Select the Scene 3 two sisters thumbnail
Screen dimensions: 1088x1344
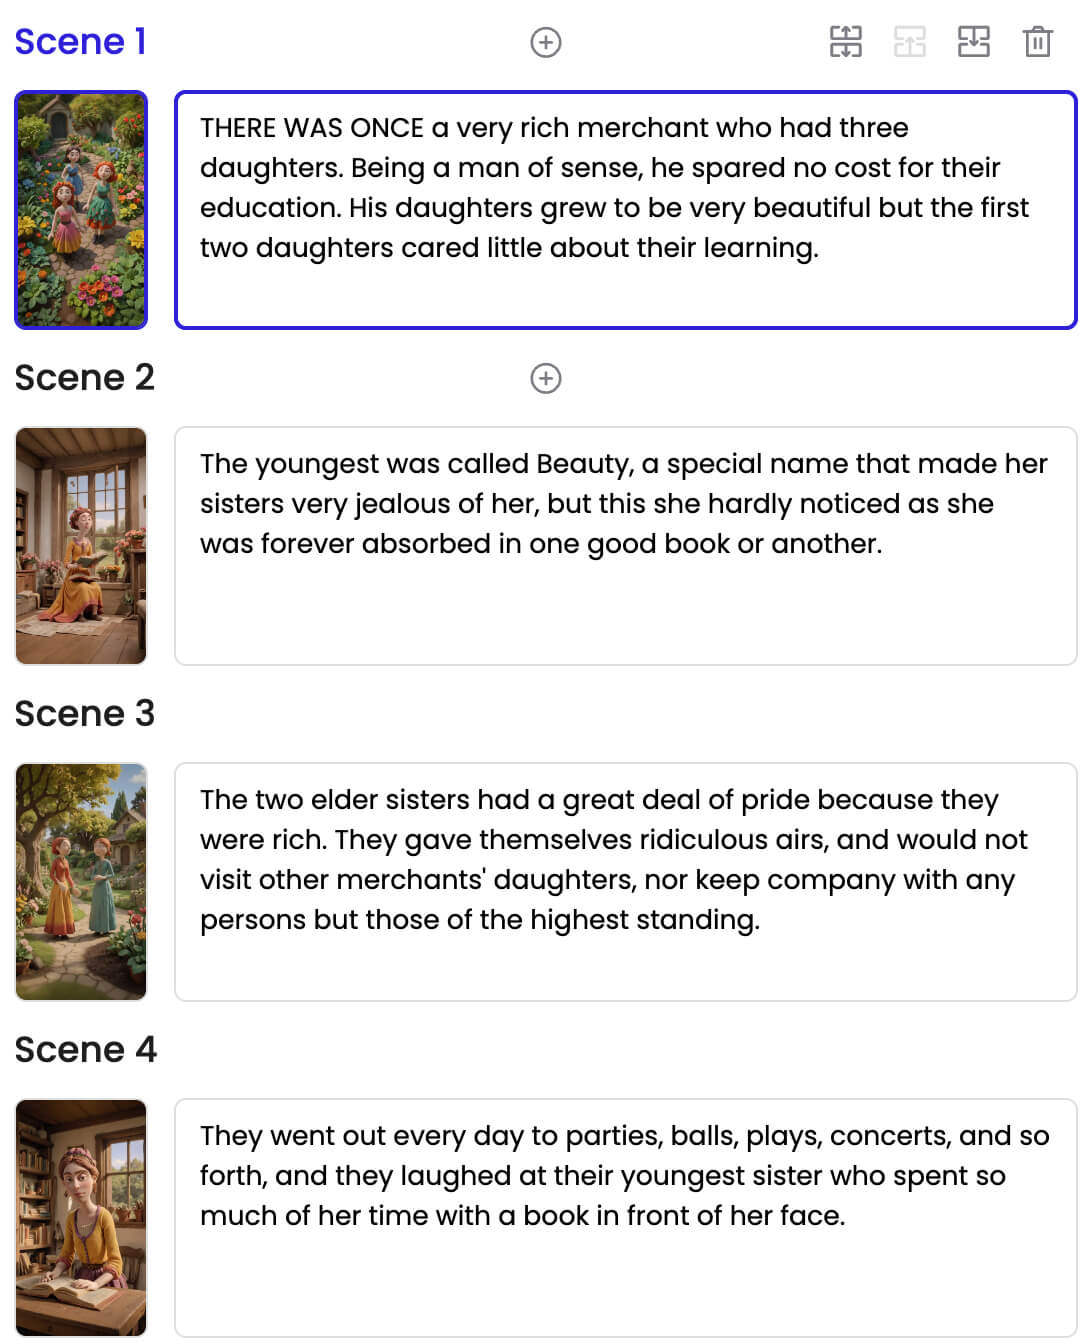(81, 882)
